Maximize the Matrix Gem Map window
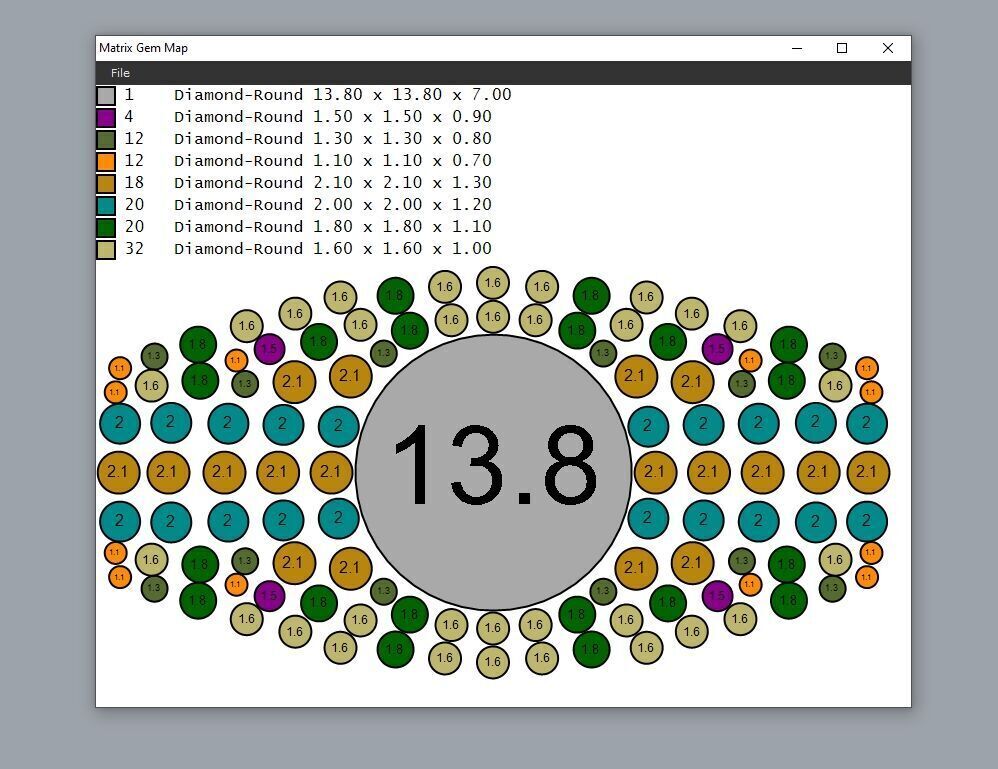The width and height of the screenshot is (998, 769). (x=842, y=48)
